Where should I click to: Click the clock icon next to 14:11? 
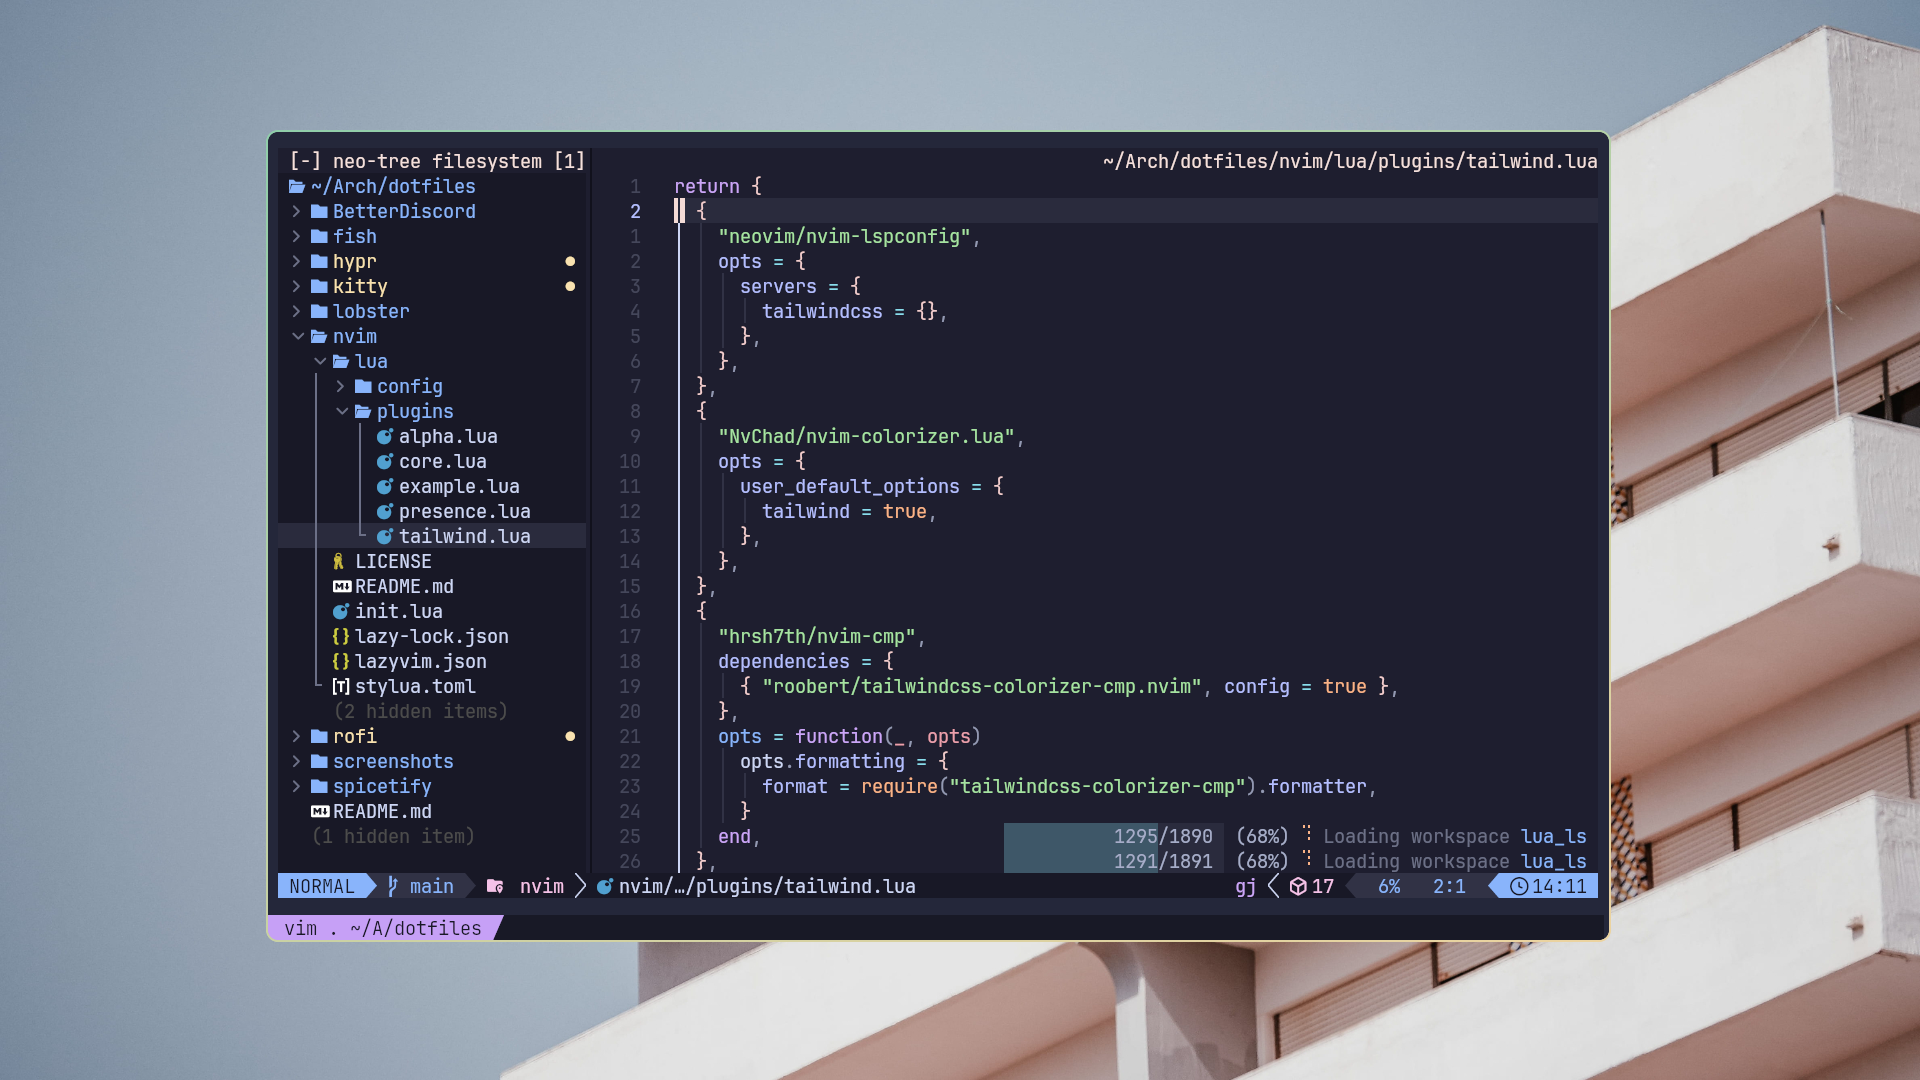click(x=1518, y=886)
